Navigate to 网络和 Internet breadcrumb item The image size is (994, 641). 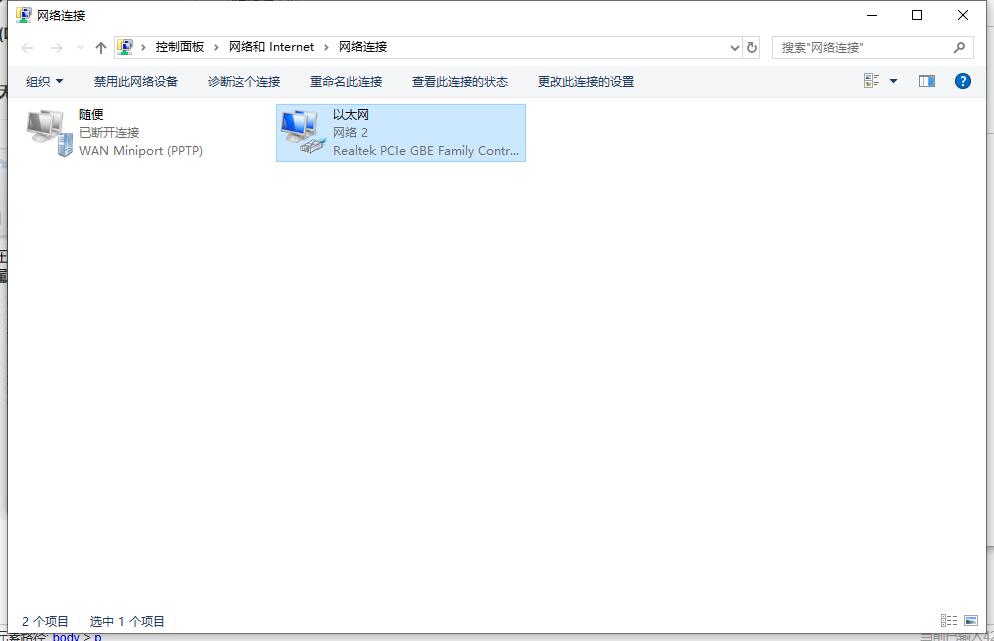click(x=272, y=46)
